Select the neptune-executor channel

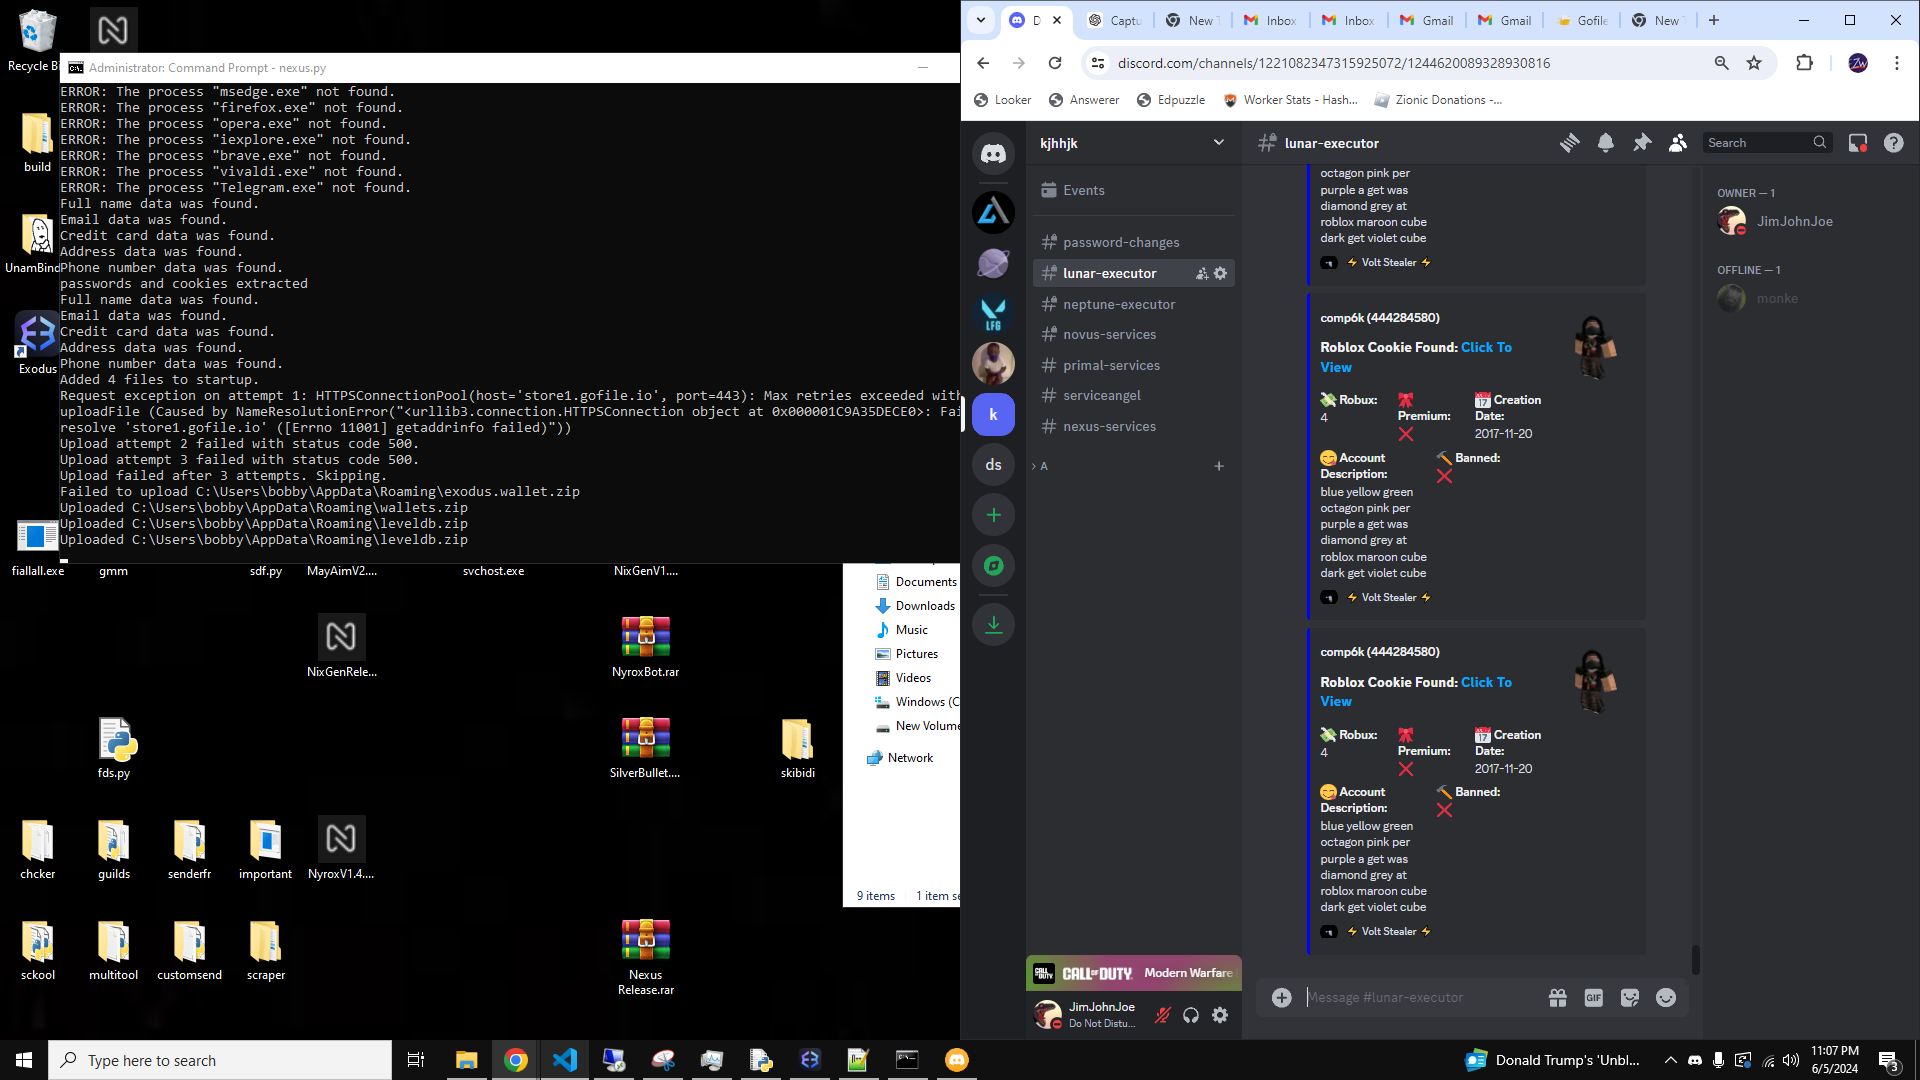coord(1118,304)
